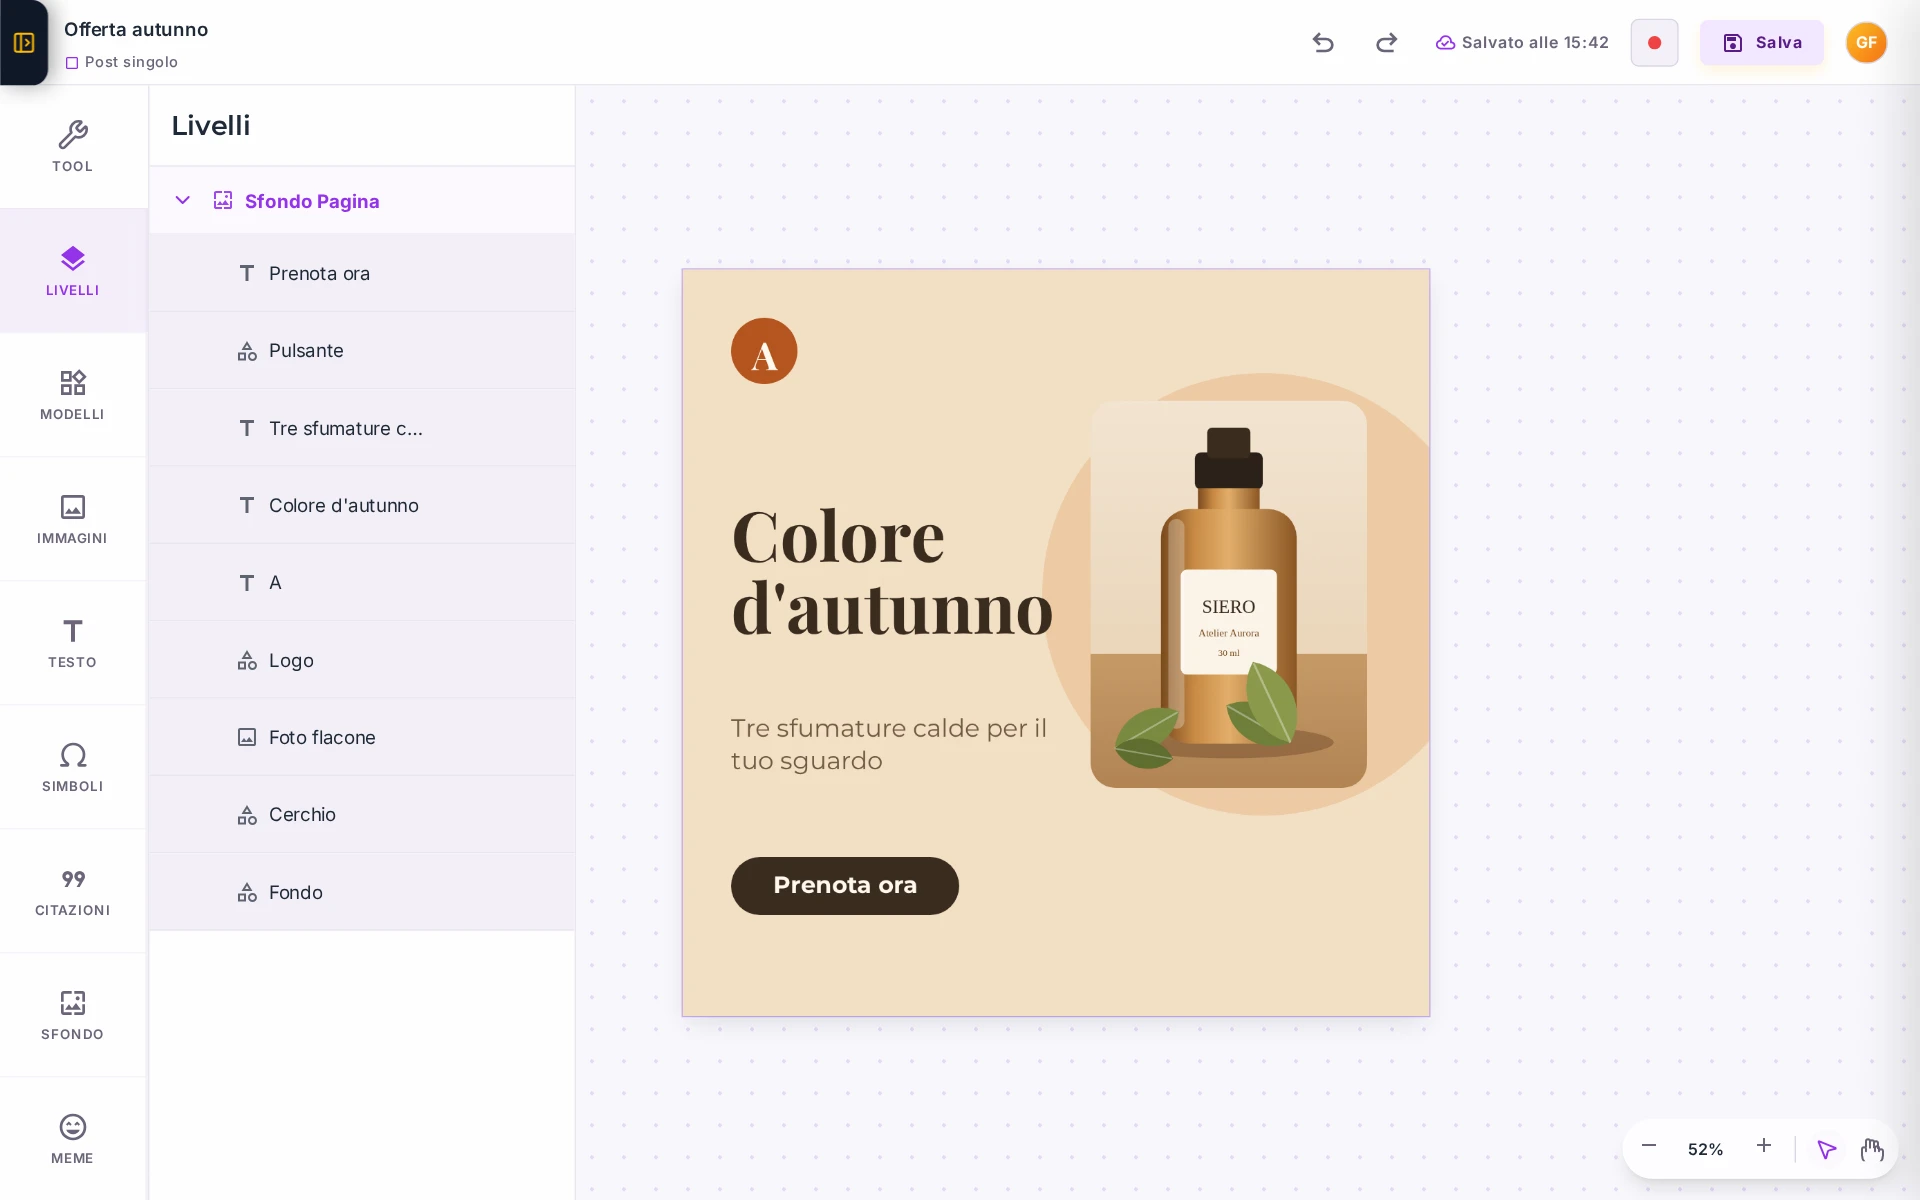This screenshot has height=1200, width=1920.
Task: Select the Livelli sidebar tab
Action: (x=72, y=271)
